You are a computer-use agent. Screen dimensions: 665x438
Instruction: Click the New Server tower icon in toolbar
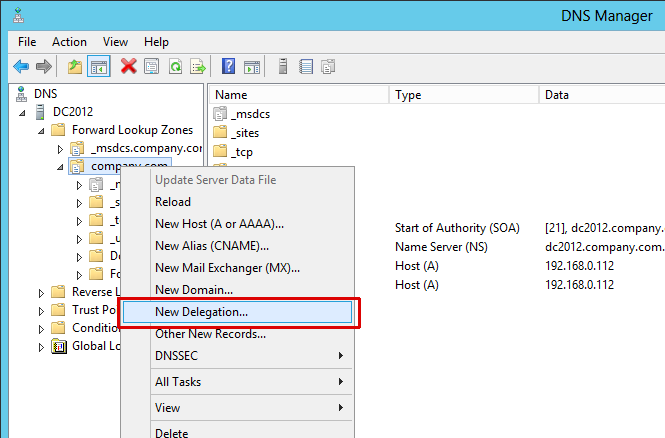point(283,67)
